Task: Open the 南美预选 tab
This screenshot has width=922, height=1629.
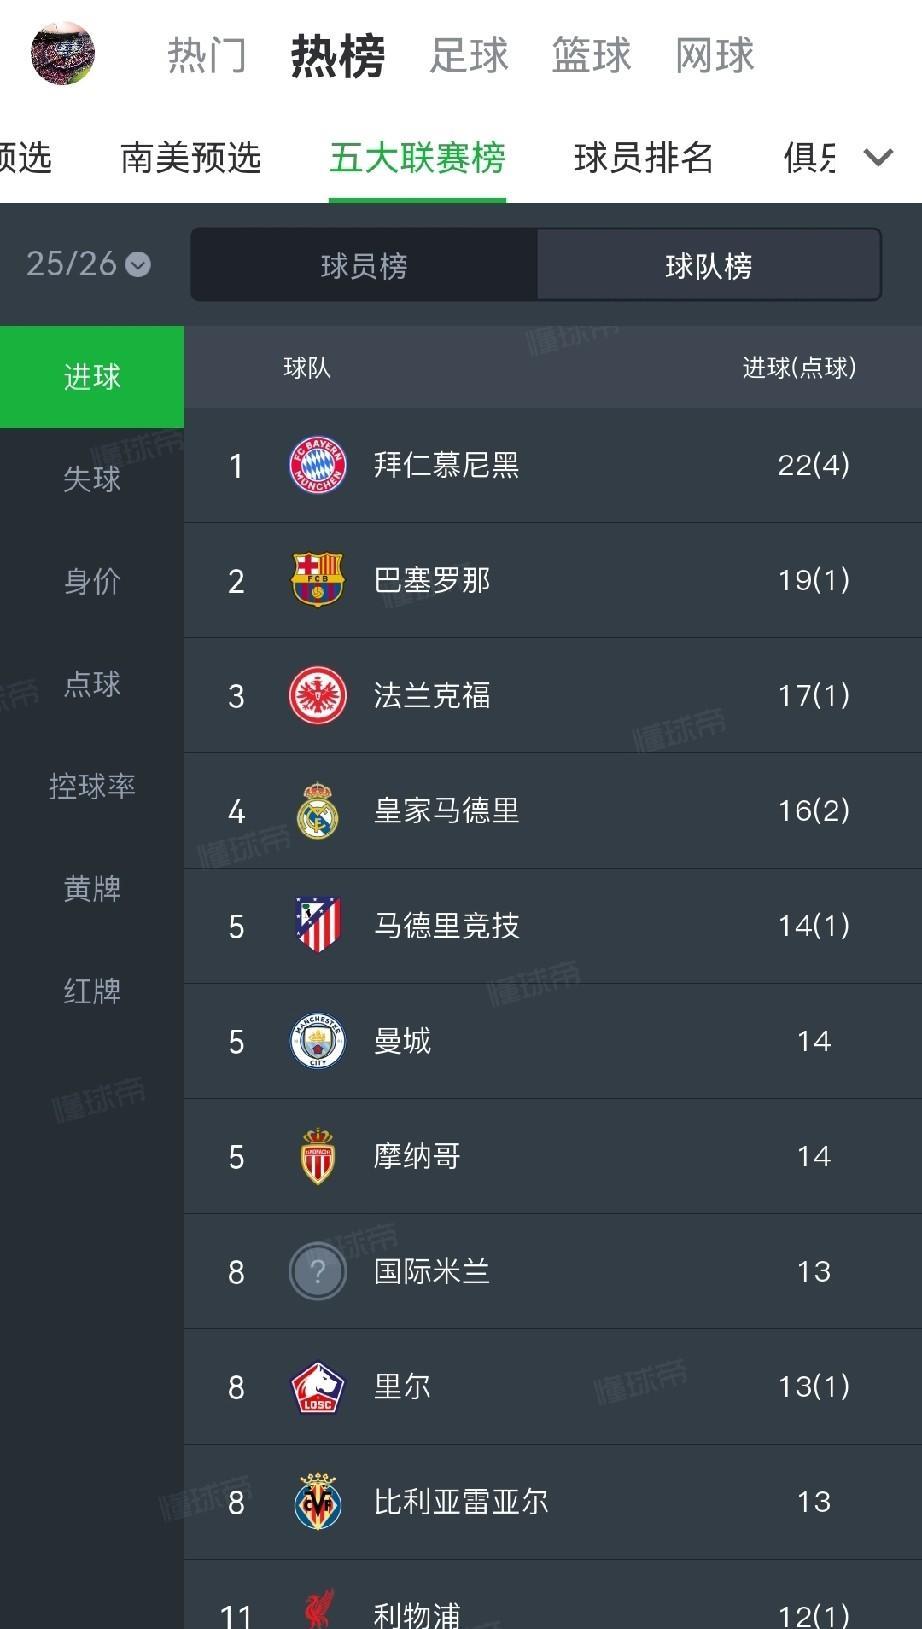Action: point(190,158)
